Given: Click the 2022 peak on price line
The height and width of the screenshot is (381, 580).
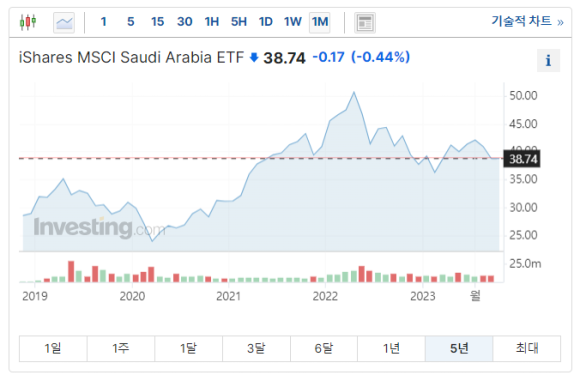Looking at the screenshot, I should (354, 92).
